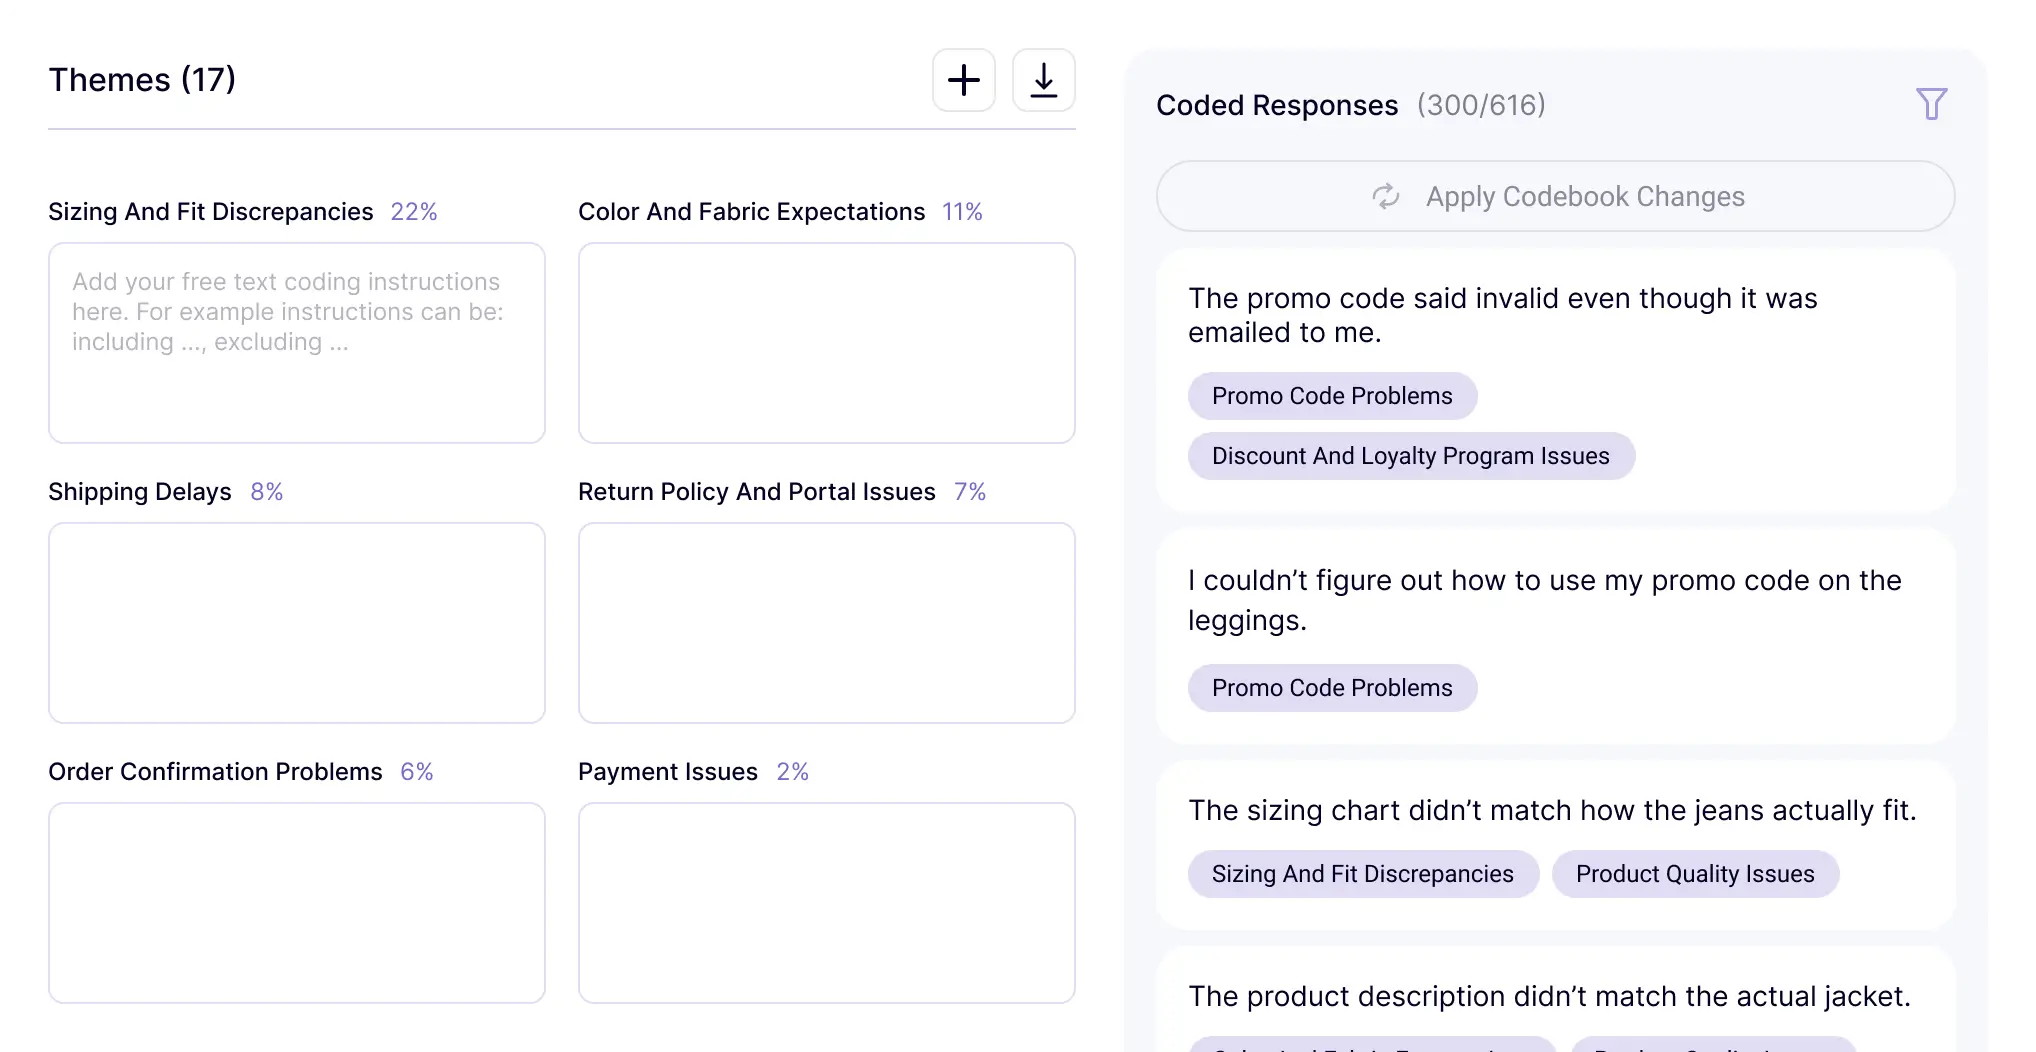
Task: Click into the Shipping Delays instructions field
Action: (x=297, y=622)
